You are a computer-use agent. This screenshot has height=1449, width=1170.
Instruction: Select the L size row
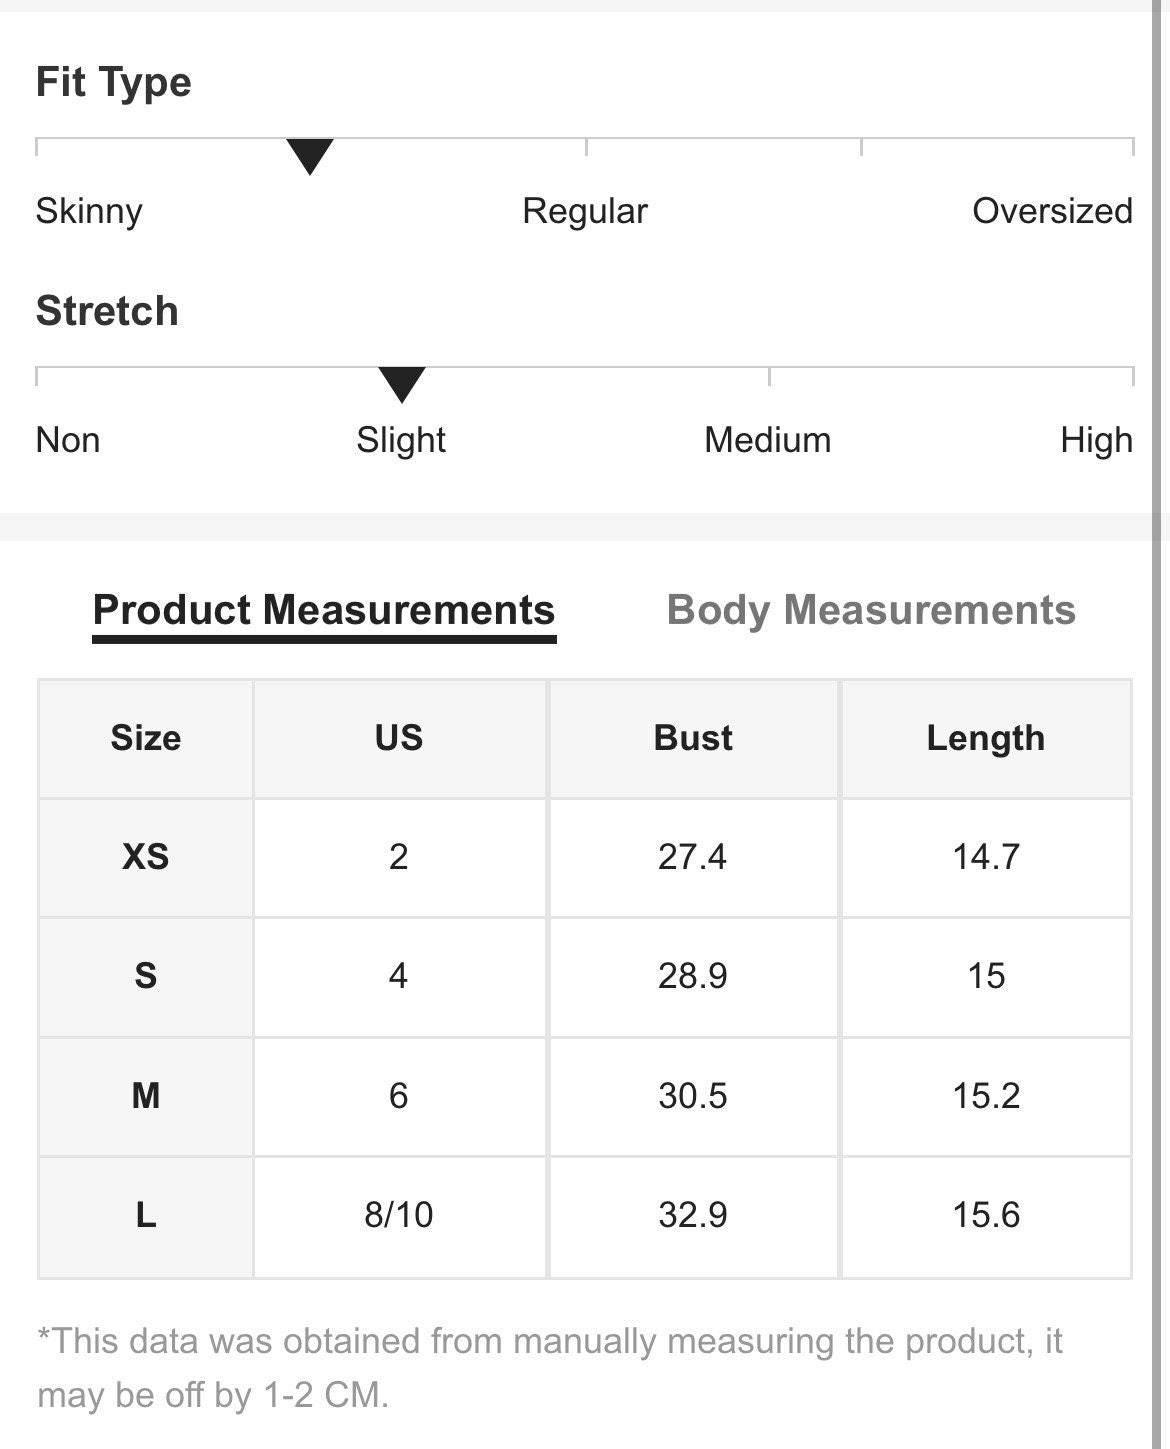click(x=585, y=1217)
